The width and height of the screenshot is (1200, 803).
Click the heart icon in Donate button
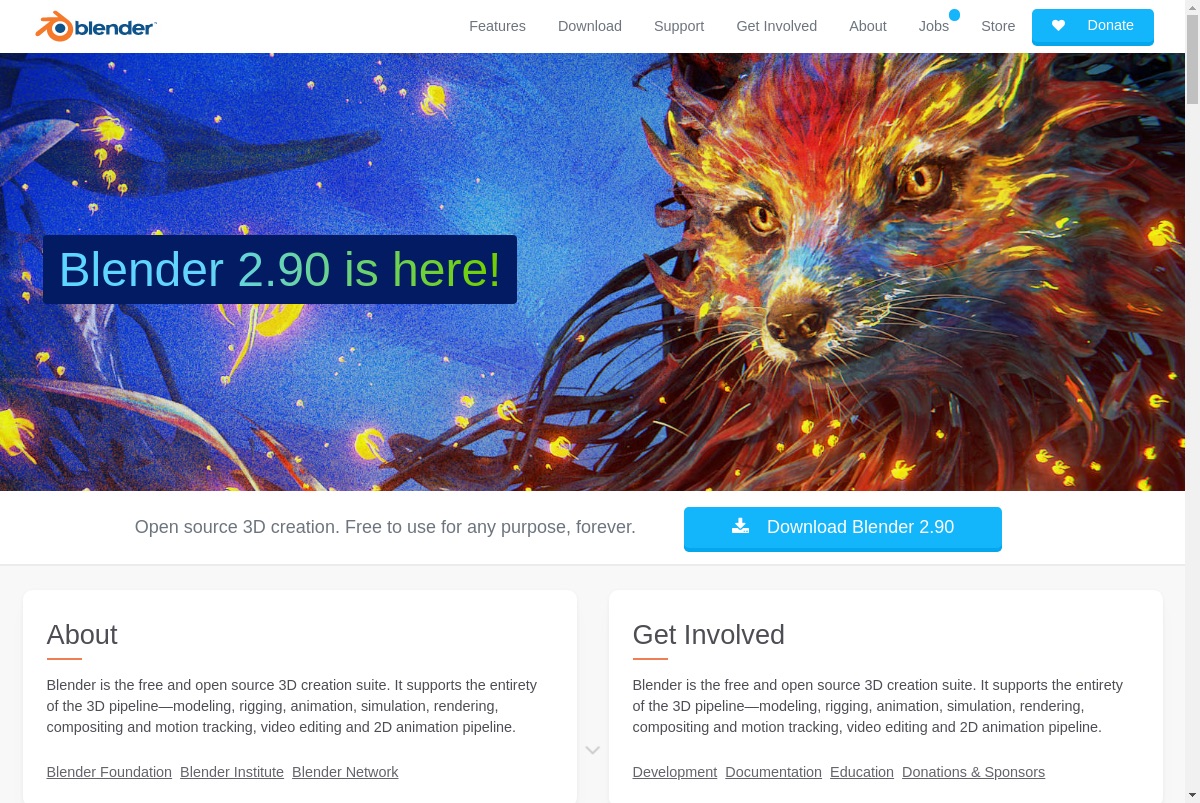1058,26
